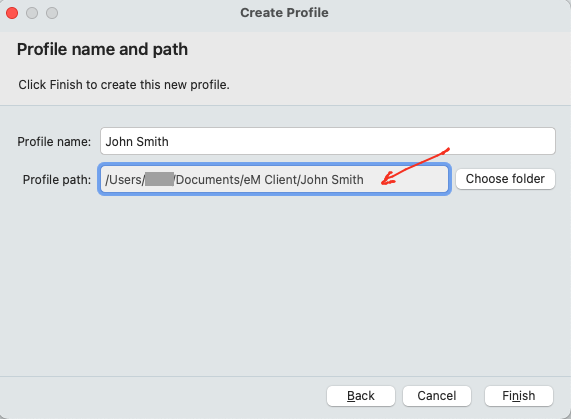The image size is (571, 419).
Task: Click the 'Profile name and path' heading
Action: [102, 49]
